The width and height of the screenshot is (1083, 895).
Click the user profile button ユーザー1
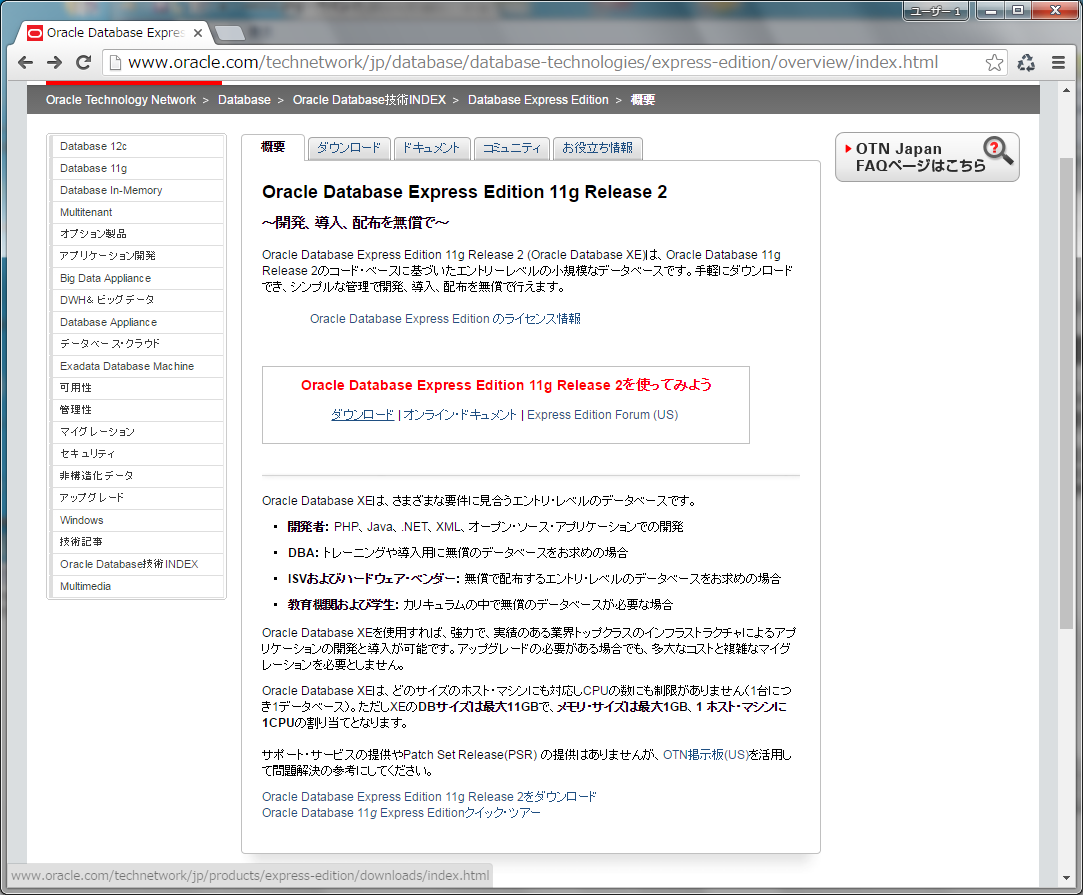click(x=935, y=10)
